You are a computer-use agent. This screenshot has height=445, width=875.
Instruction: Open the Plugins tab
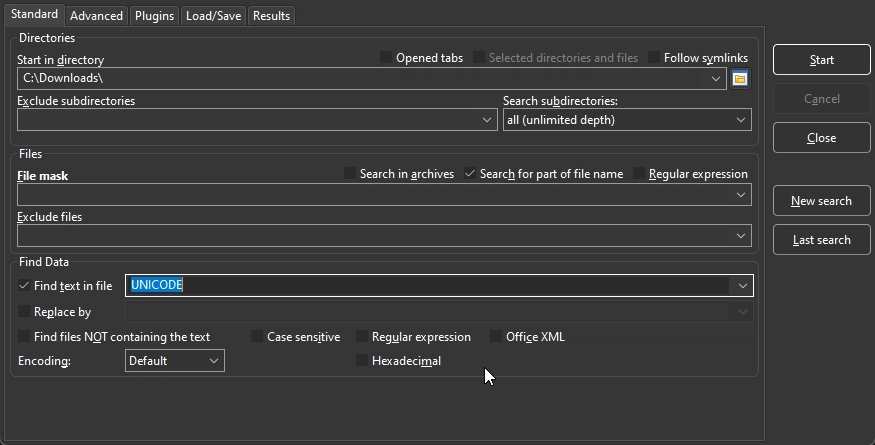coord(154,16)
